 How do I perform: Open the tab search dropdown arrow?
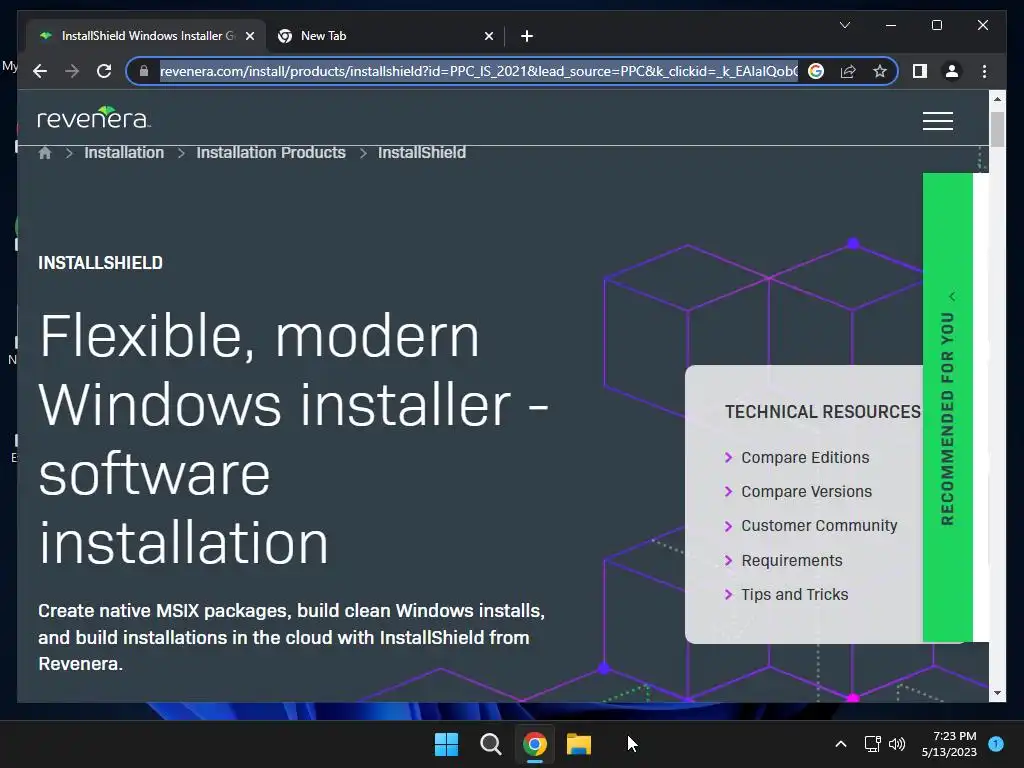[844, 25]
